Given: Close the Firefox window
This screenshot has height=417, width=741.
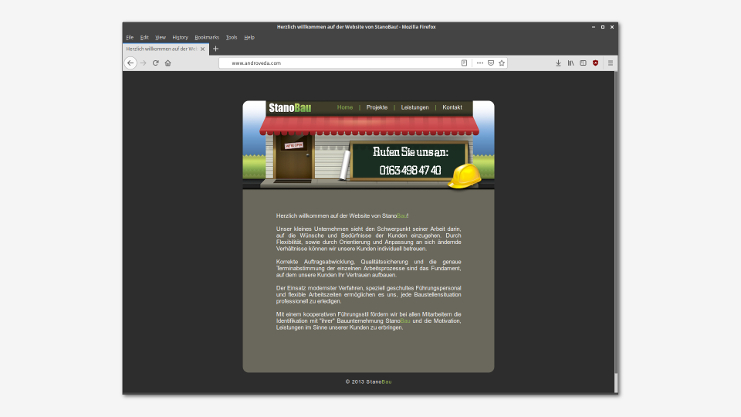Looking at the screenshot, I should coord(612,27).
